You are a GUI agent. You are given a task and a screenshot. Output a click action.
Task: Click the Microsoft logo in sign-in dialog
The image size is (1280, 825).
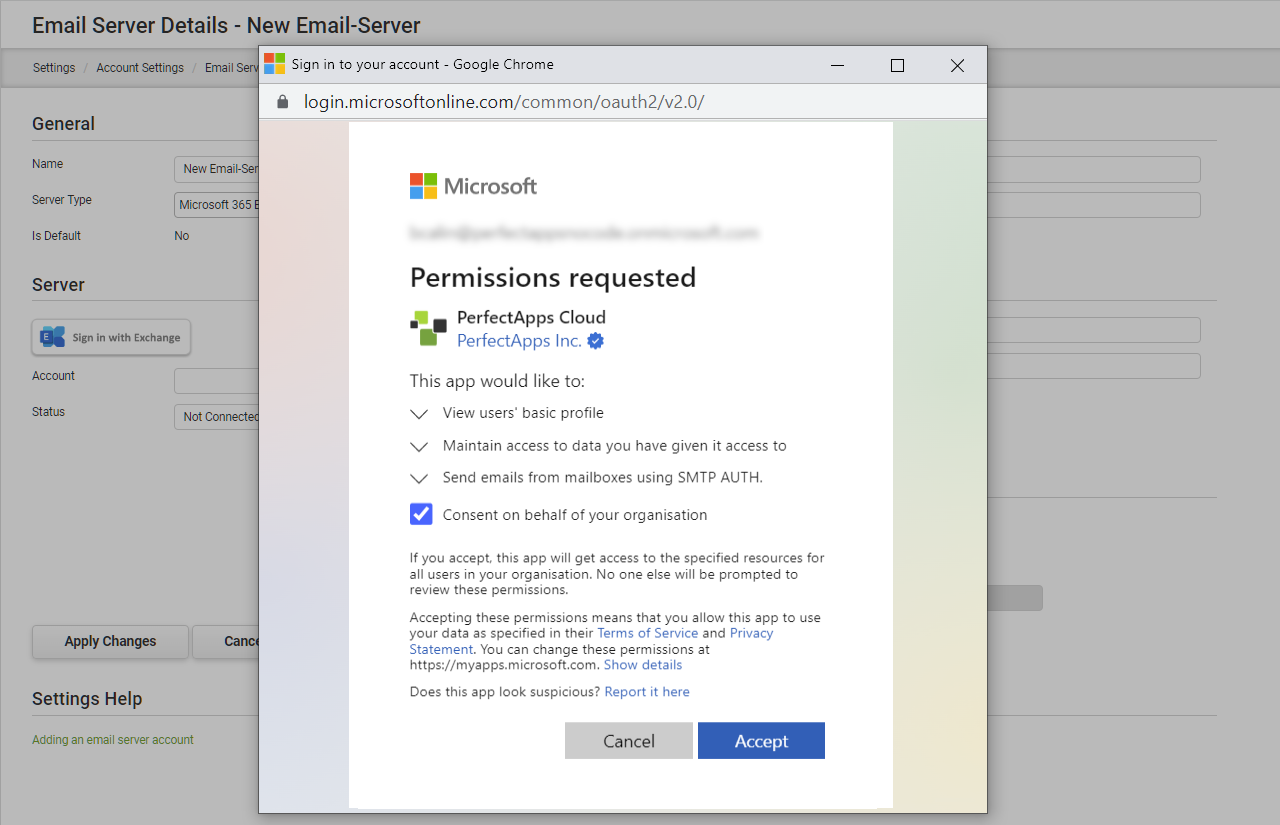[x=473, y=186]
